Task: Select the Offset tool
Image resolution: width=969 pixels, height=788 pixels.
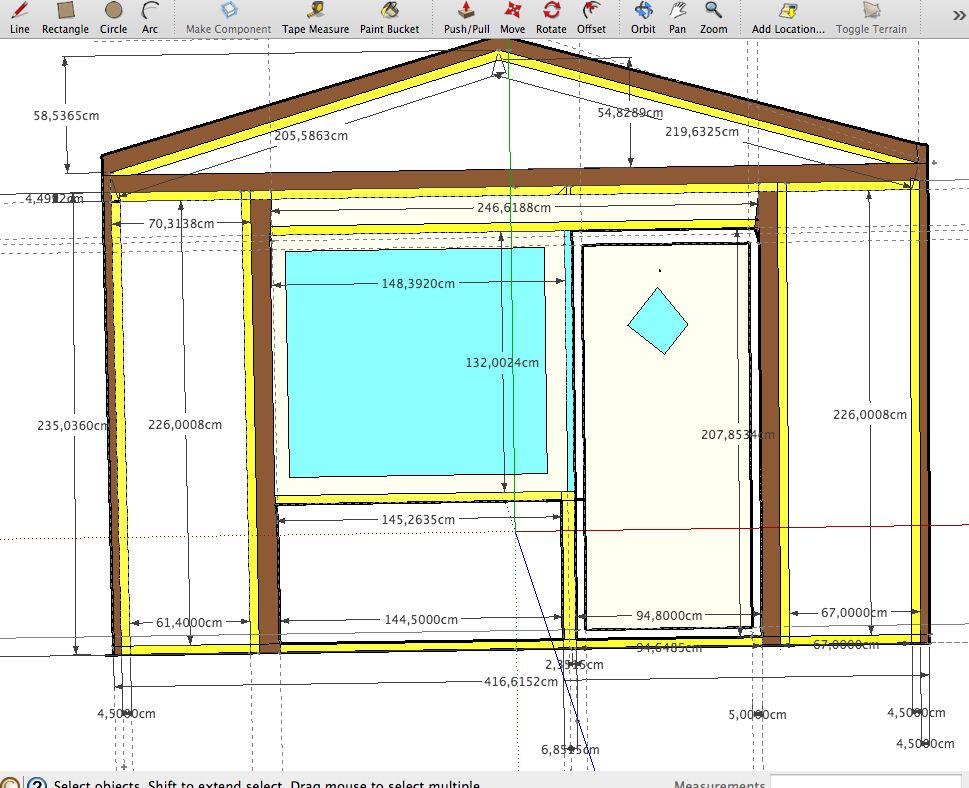Action: [591, 18]
